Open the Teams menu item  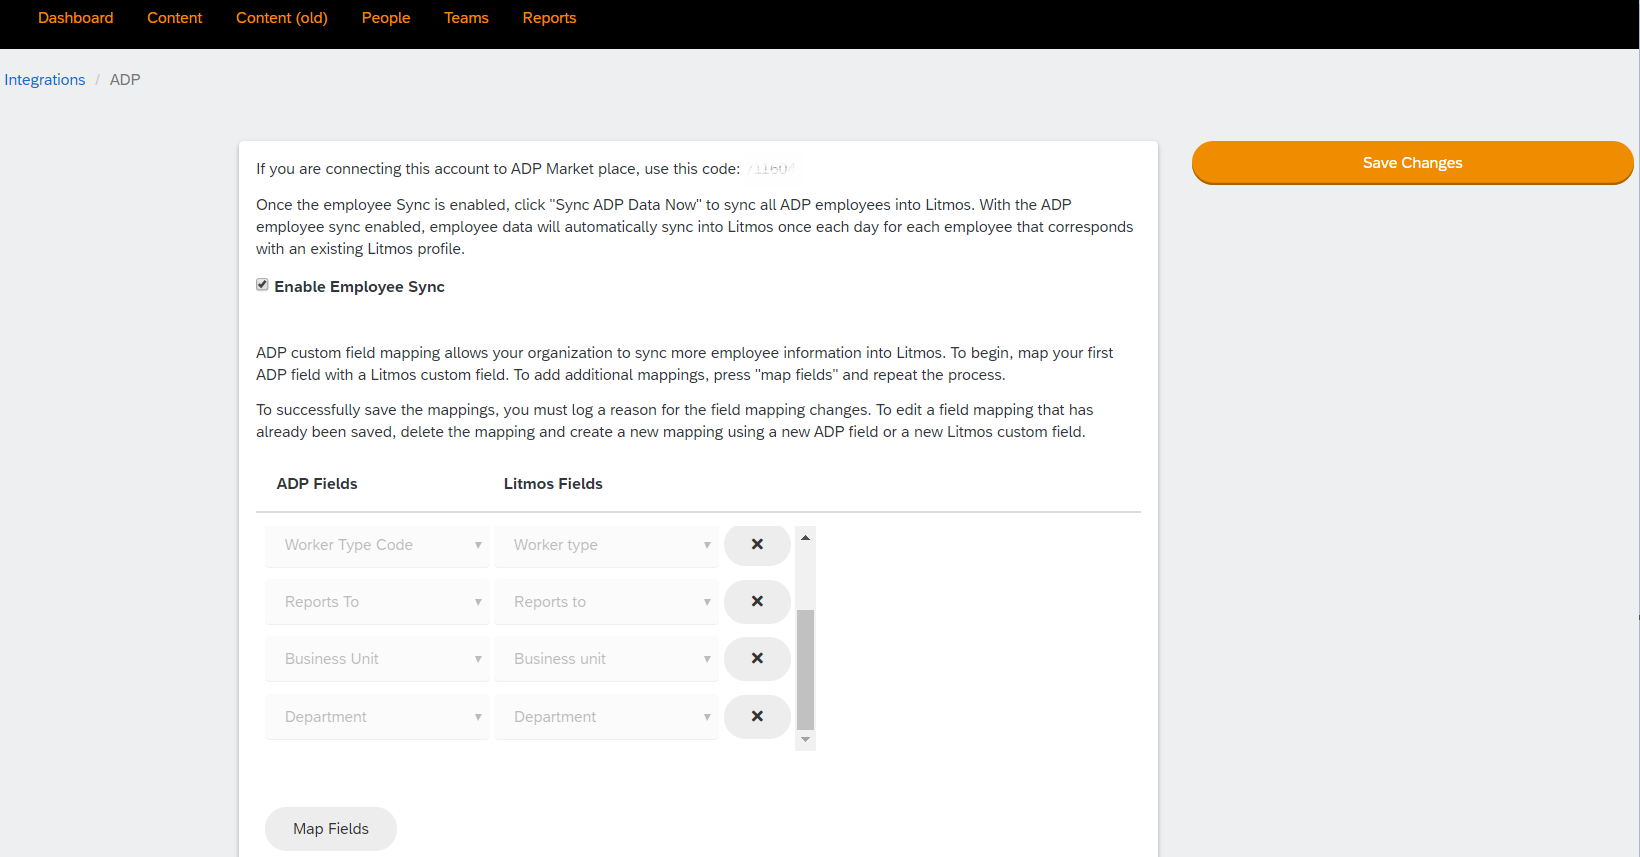tap(466, 18)
